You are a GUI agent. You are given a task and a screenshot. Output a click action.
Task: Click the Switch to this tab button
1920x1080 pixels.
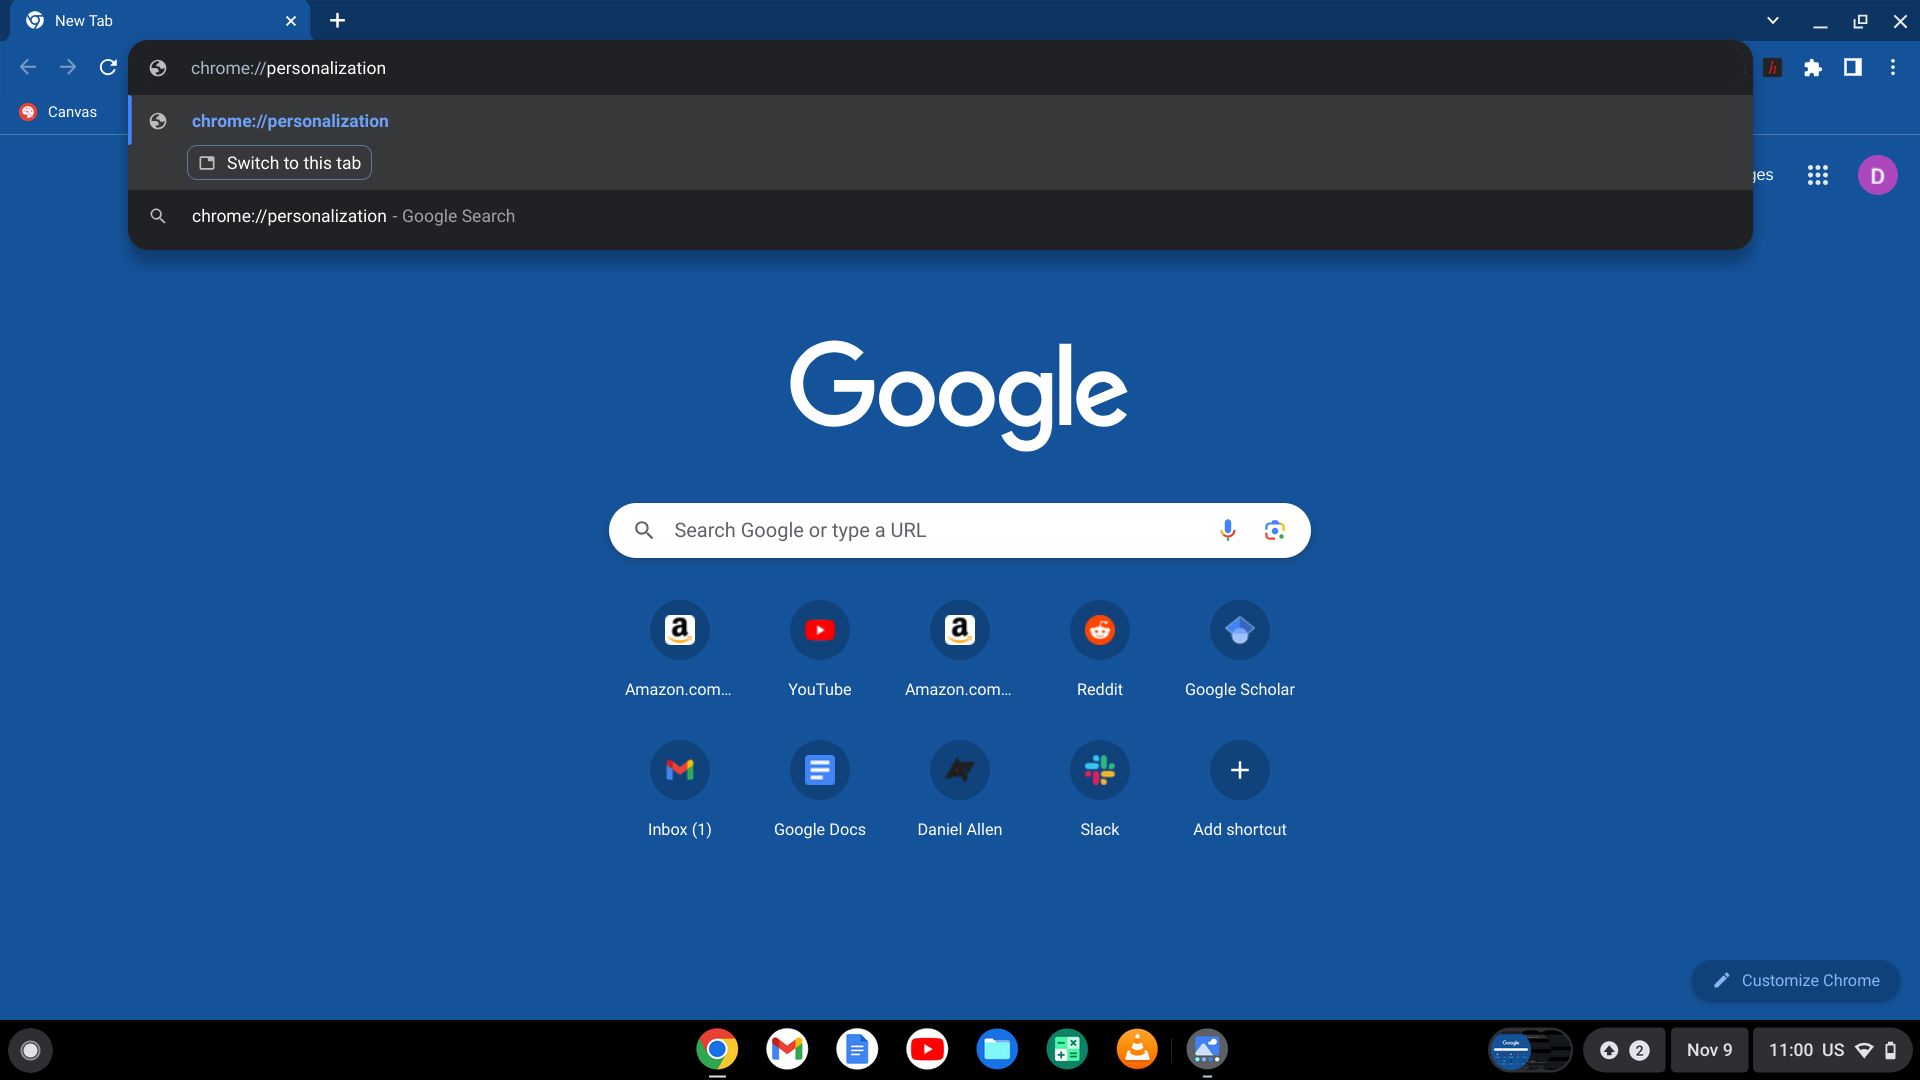(279, 162)
